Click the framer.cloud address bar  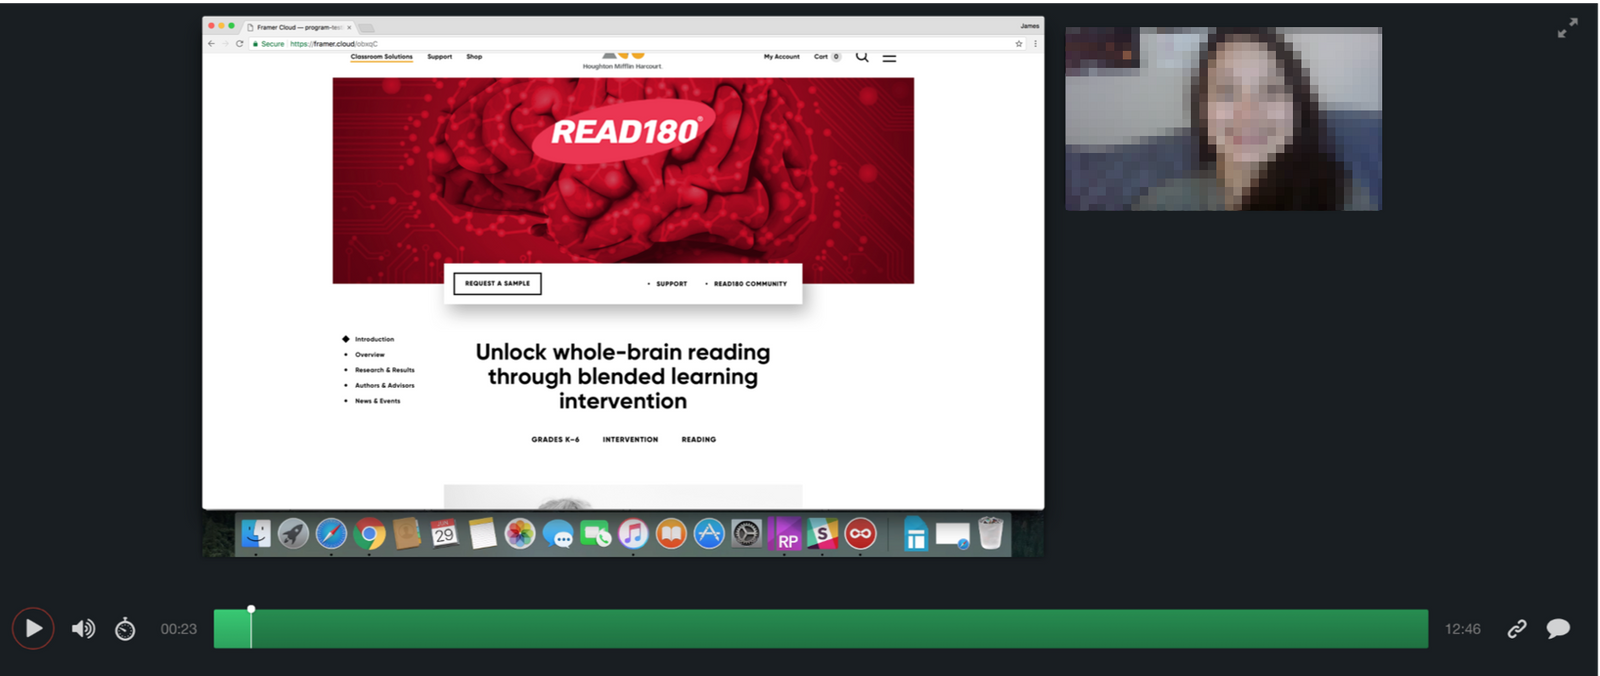(x=637, y=44)
